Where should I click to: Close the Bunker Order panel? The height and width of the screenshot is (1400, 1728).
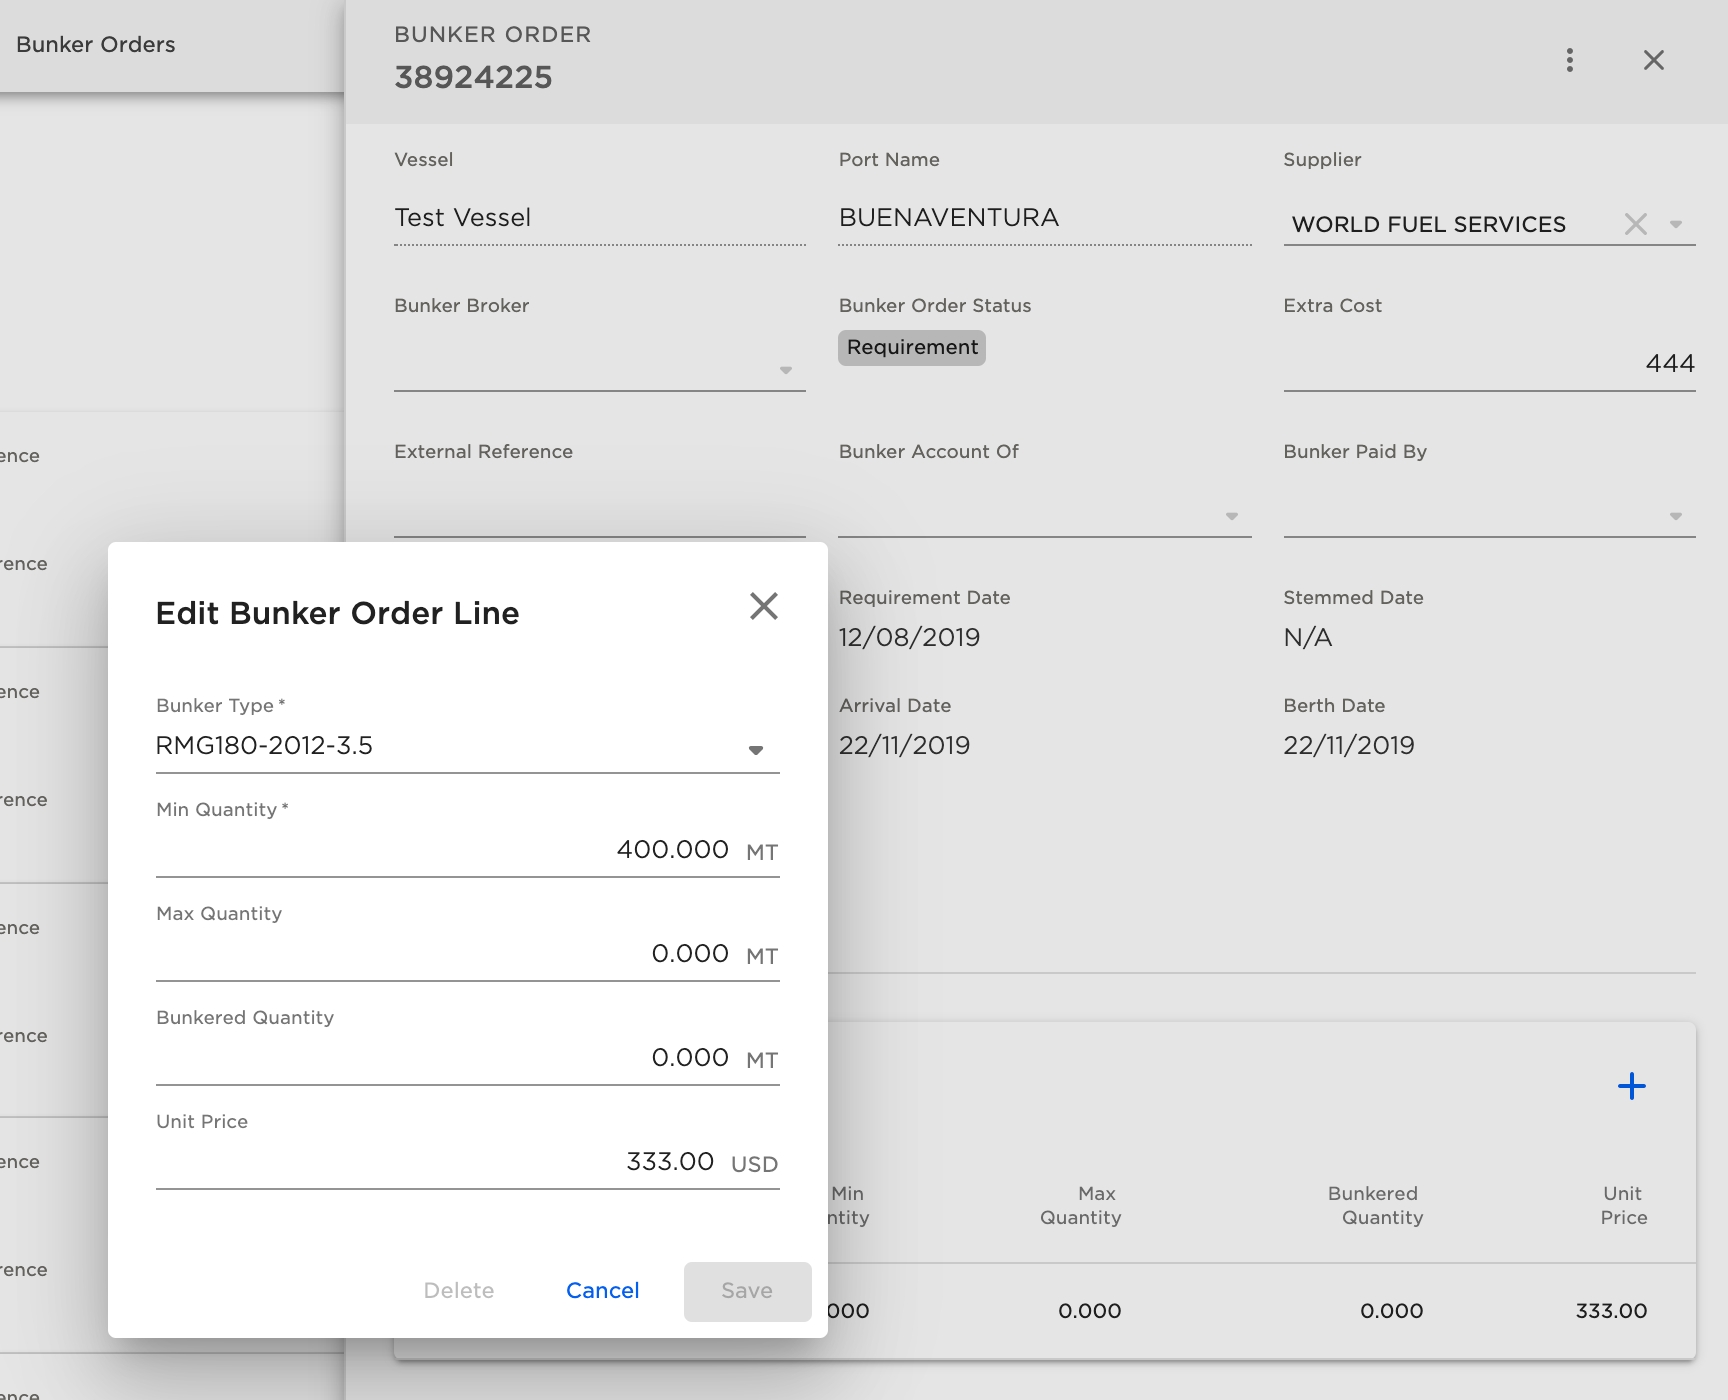point(1653,60)
